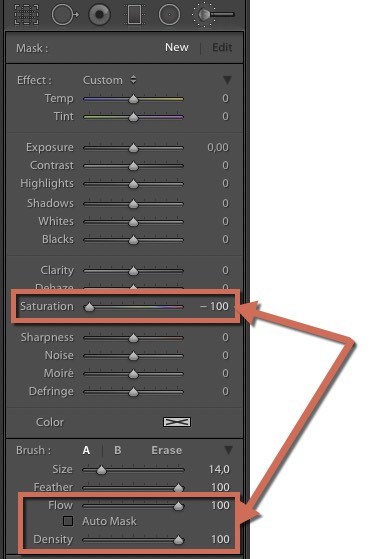Open the Color swatch picker
Screen dimensions: 372x559
(x=177, y=422)
